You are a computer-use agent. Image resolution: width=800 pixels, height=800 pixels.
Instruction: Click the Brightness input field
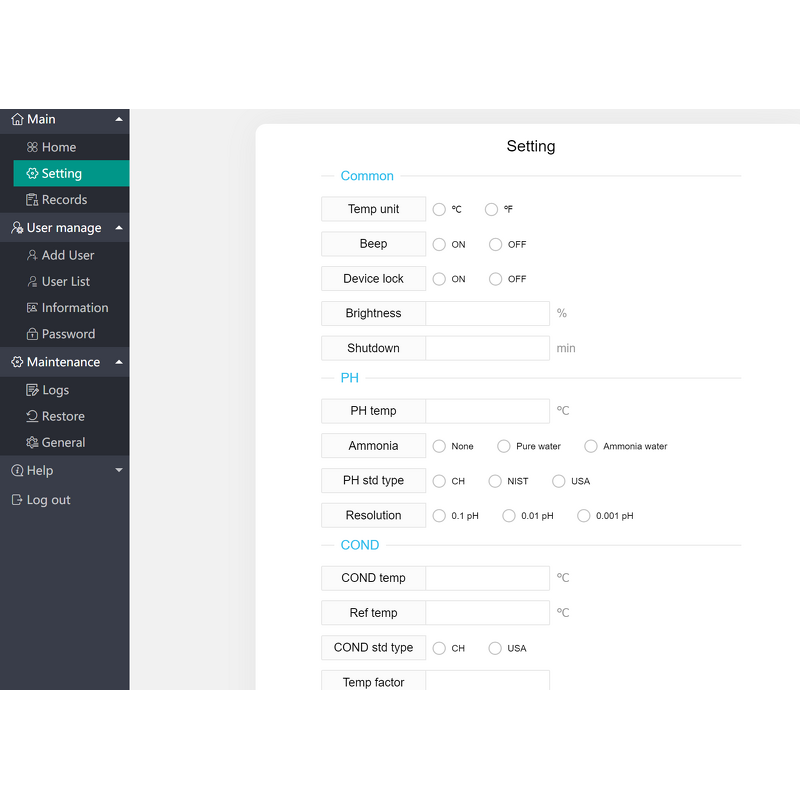click(487, 314)
